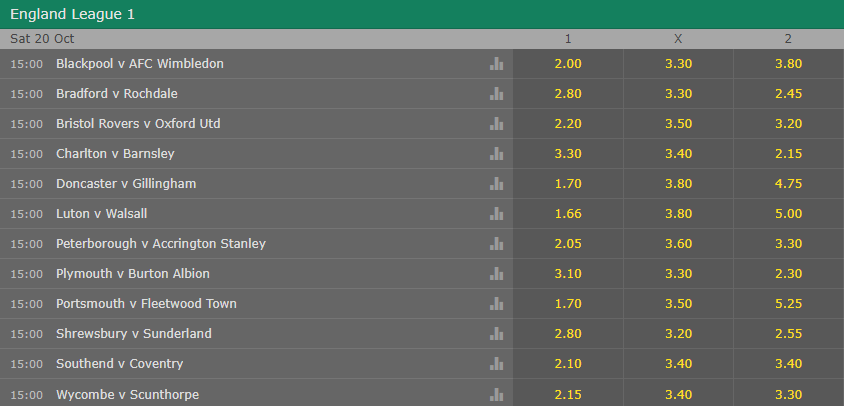Image resolution: width=844 pixels, height=406 pixels.
Task: Pick Fleetwood Town away odds 5.25
Action: click(x=789, y=304)
